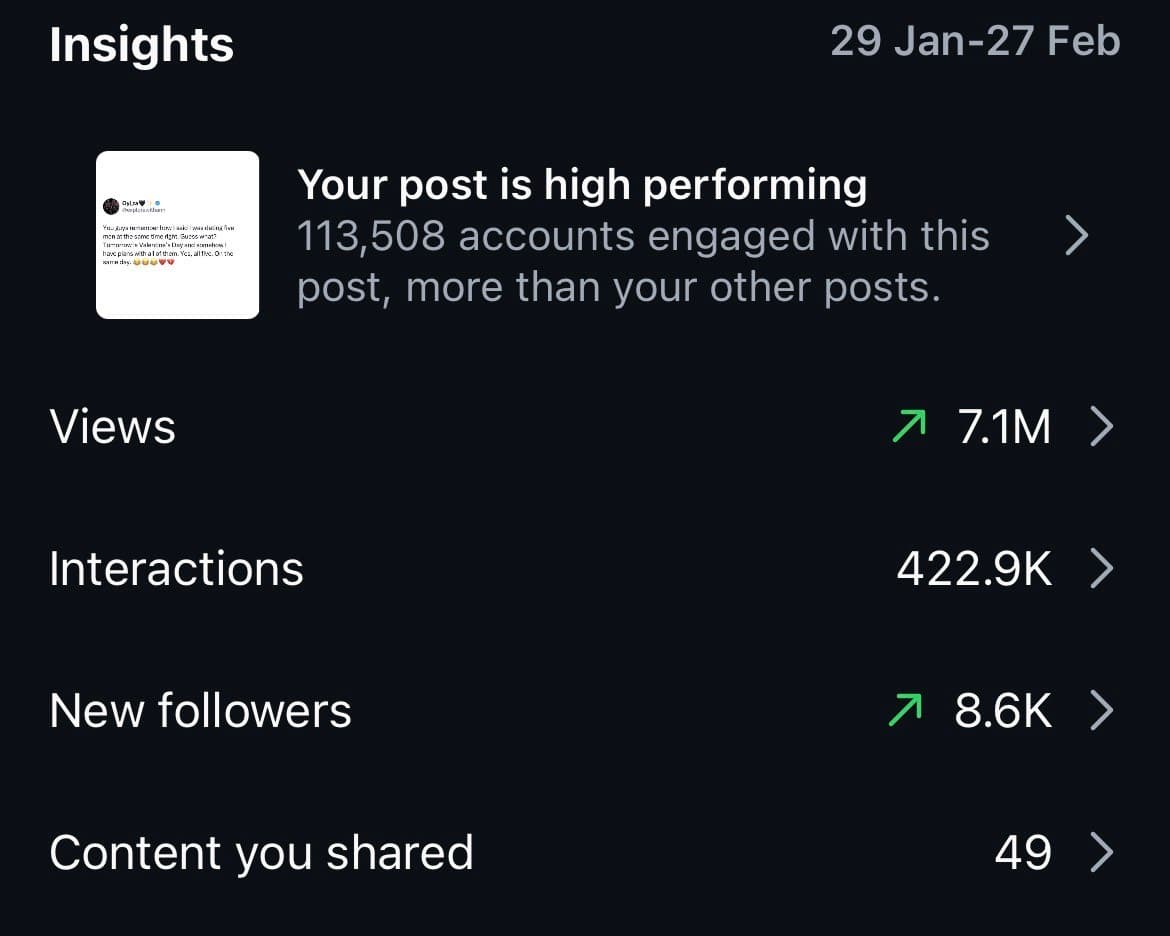Click the 49 shared content count
Image resolution: width=1170 pixels, height=936 pixels.
[1023, 852]
